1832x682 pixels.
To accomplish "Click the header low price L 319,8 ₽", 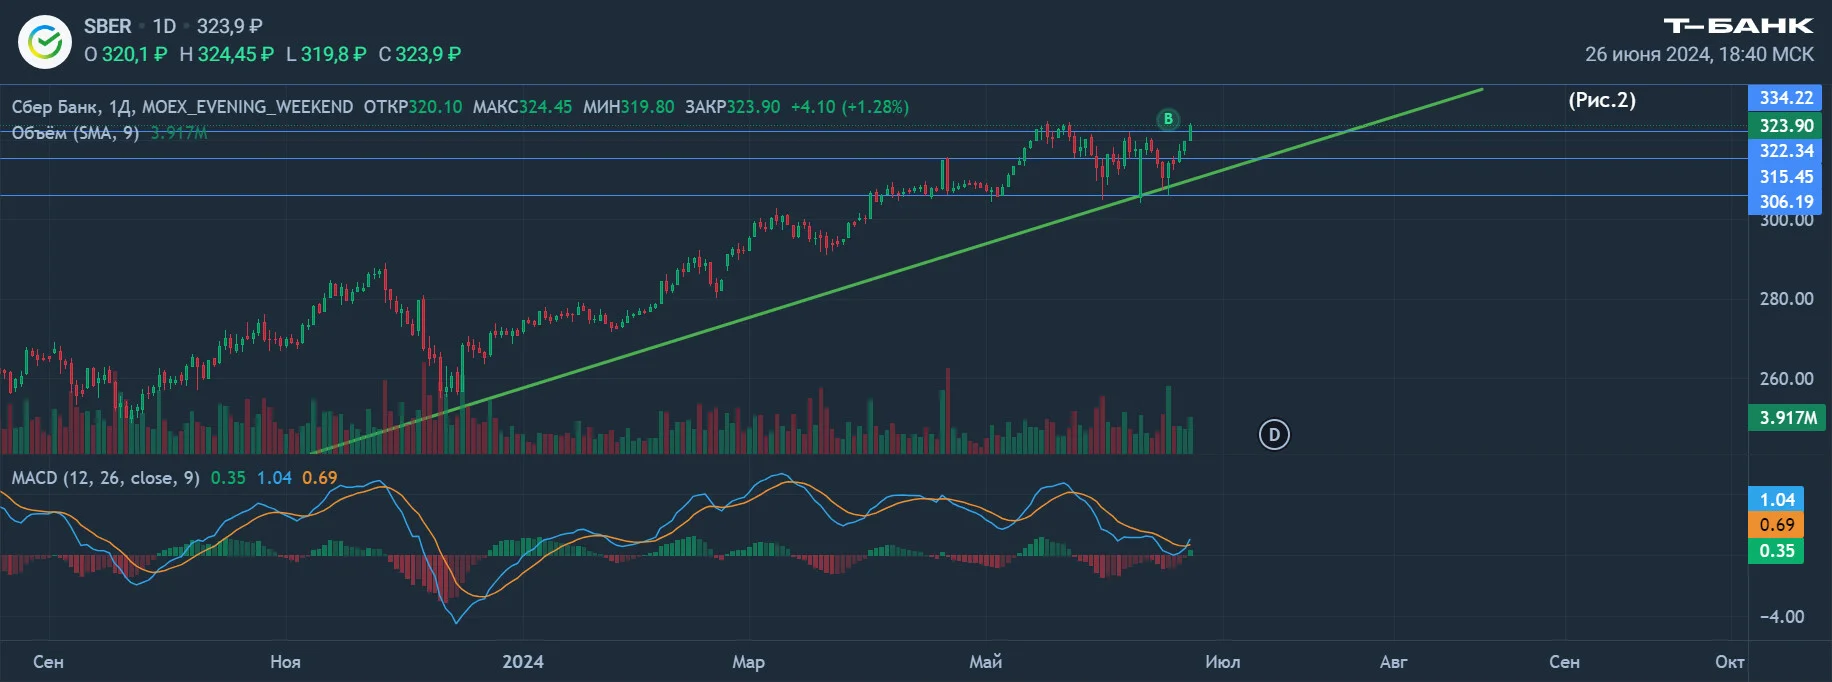I will tap(326, 54).
